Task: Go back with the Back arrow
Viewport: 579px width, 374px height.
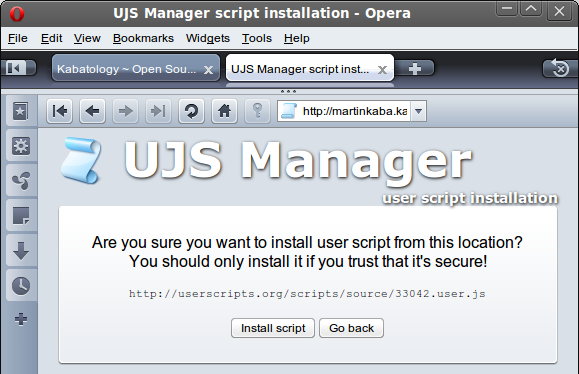Action: pyautogui.click(x=92, y=111)
